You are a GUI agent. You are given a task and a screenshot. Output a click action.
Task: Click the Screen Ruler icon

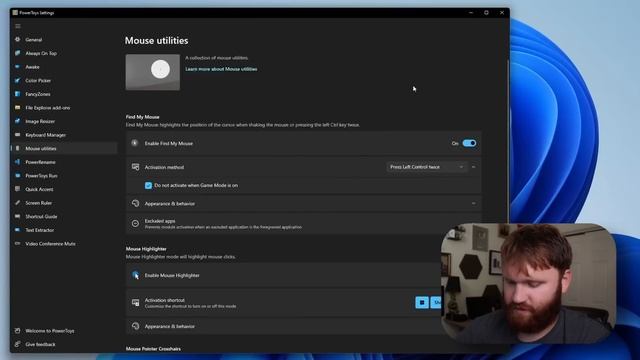pos(18,203)
